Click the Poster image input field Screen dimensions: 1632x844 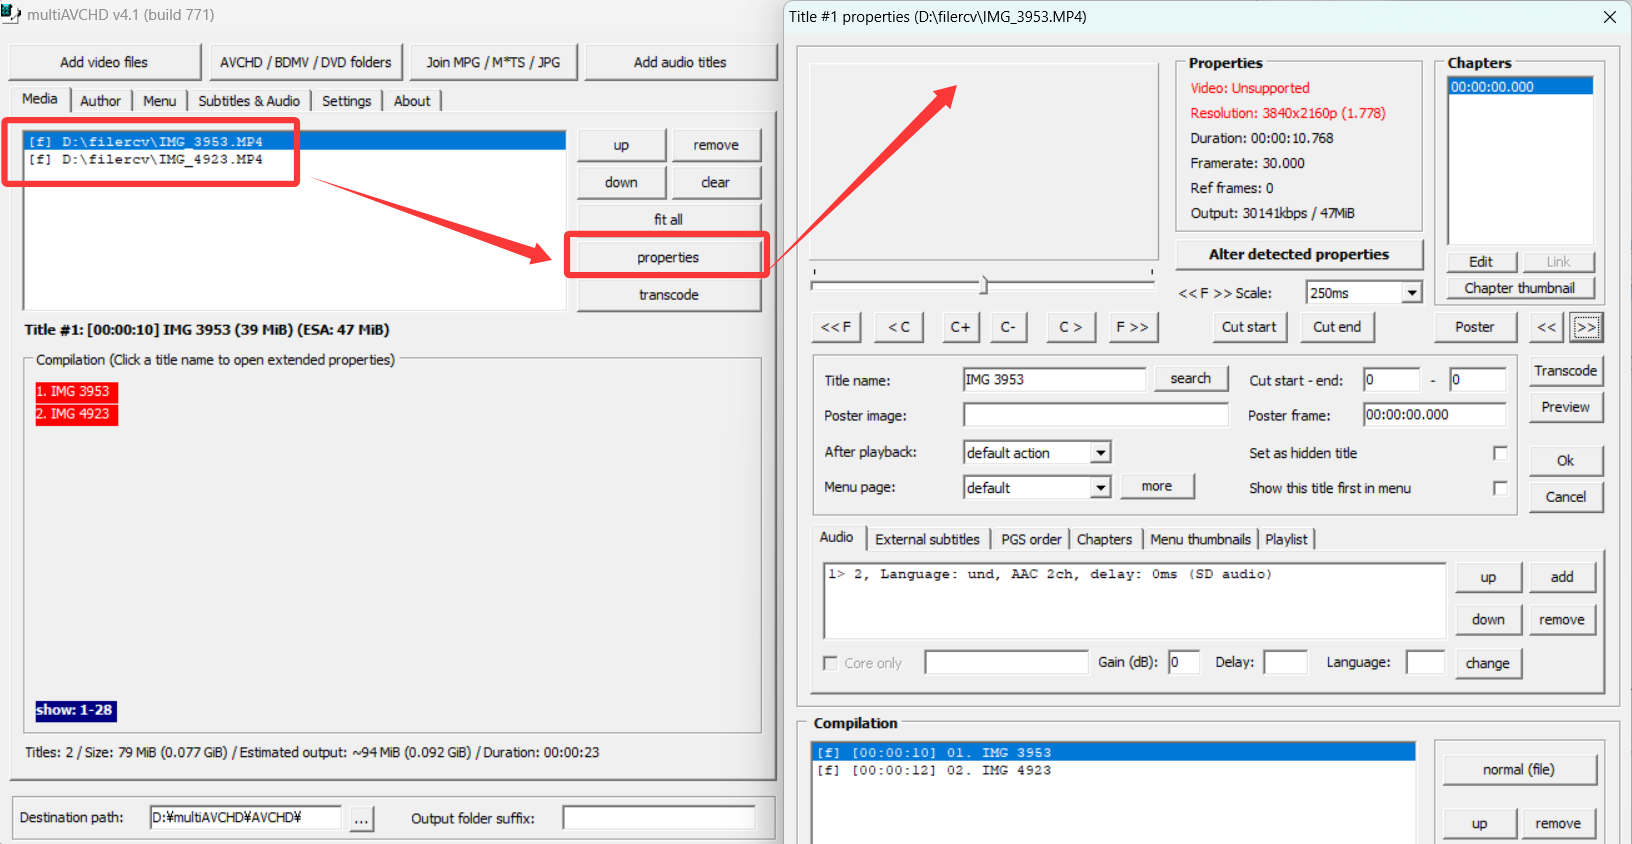coord(1095,415)
